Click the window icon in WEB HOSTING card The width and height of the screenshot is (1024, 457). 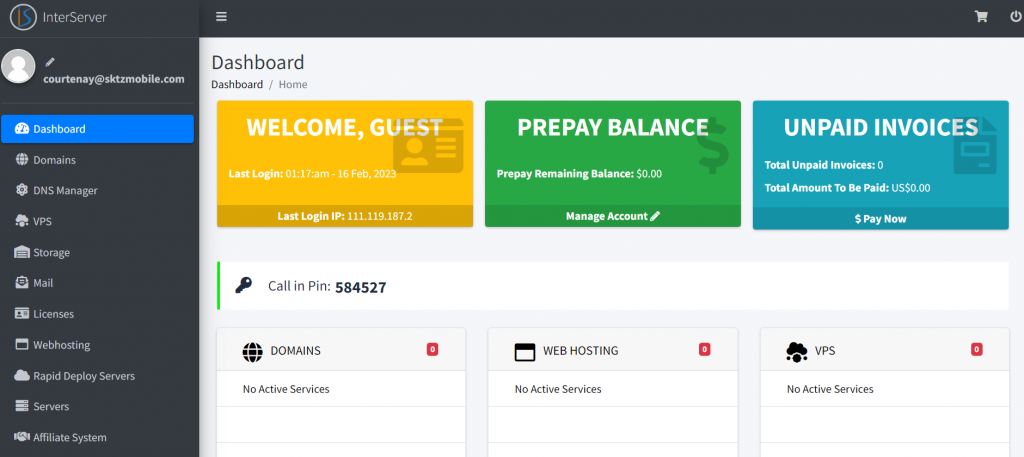point(524,352)
